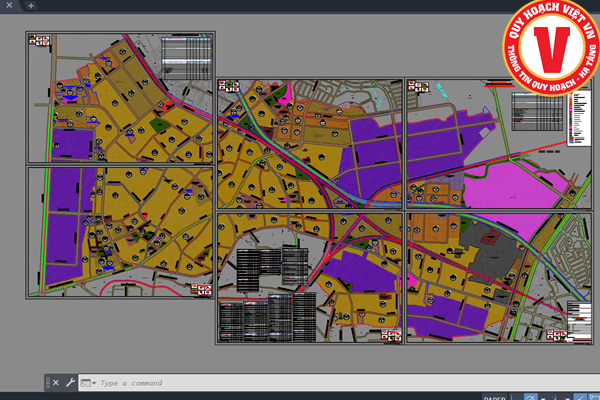
Task: Open command line customize wrench
Action: (70, 382)
